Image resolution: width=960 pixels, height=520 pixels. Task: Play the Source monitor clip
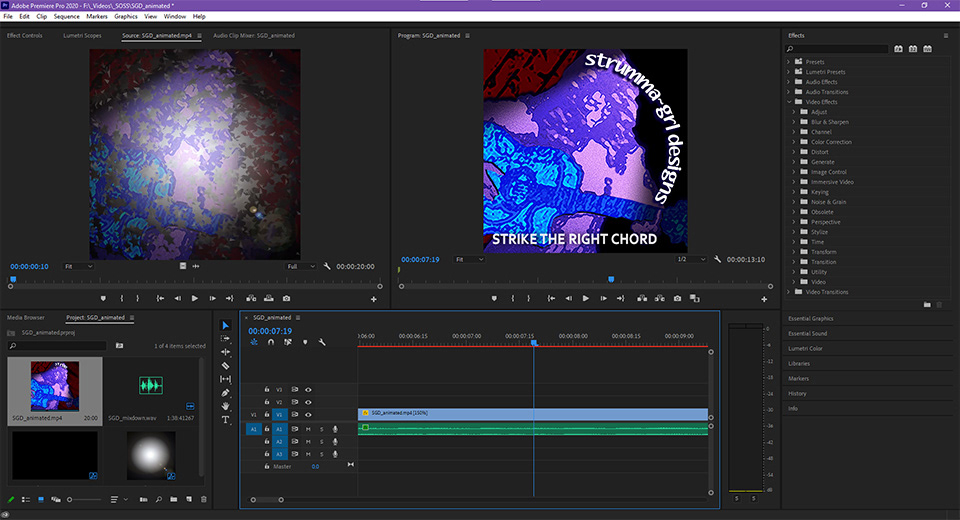point(195,298)
